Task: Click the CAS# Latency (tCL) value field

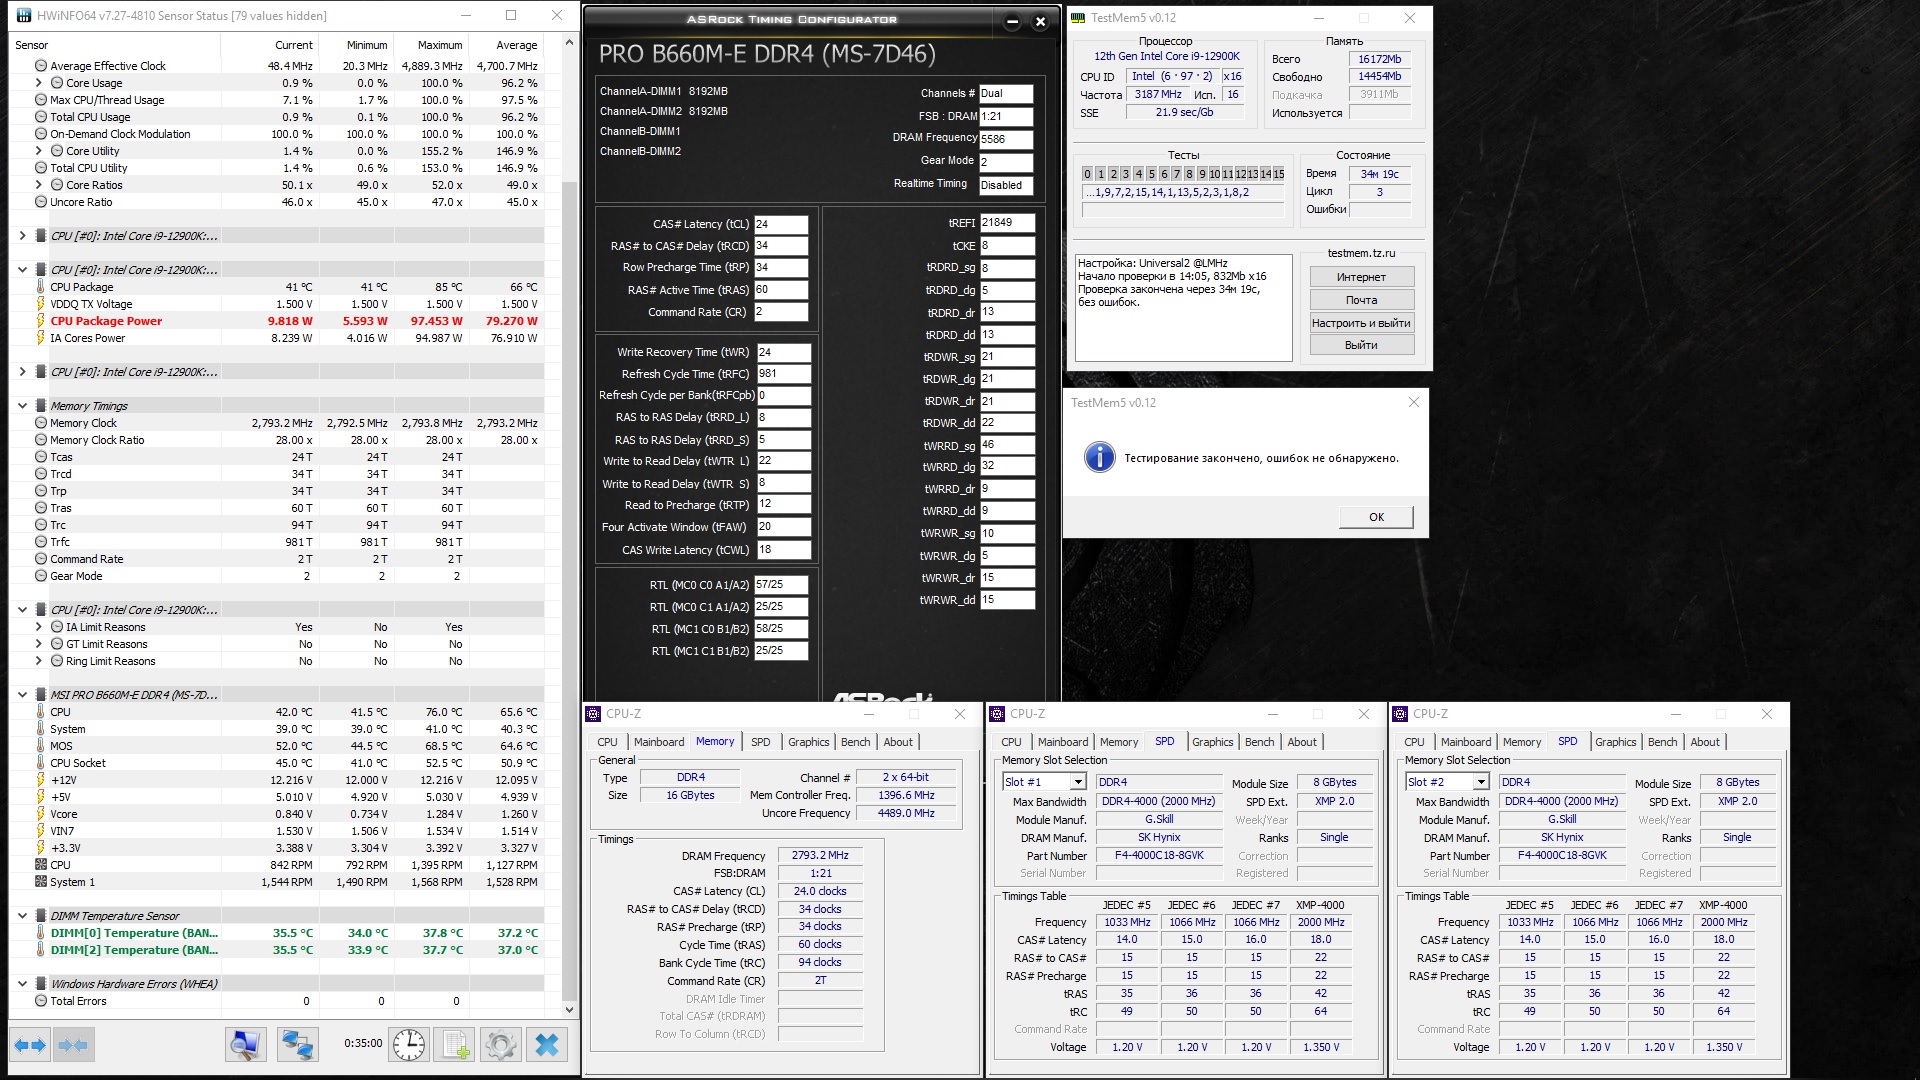Action: tap(781, 224)
